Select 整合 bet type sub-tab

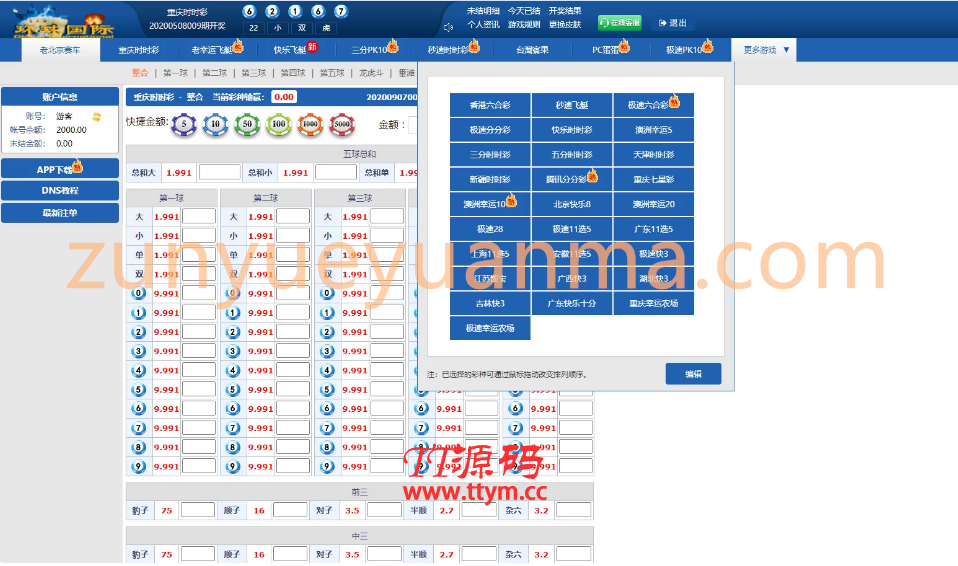(140, 73)
